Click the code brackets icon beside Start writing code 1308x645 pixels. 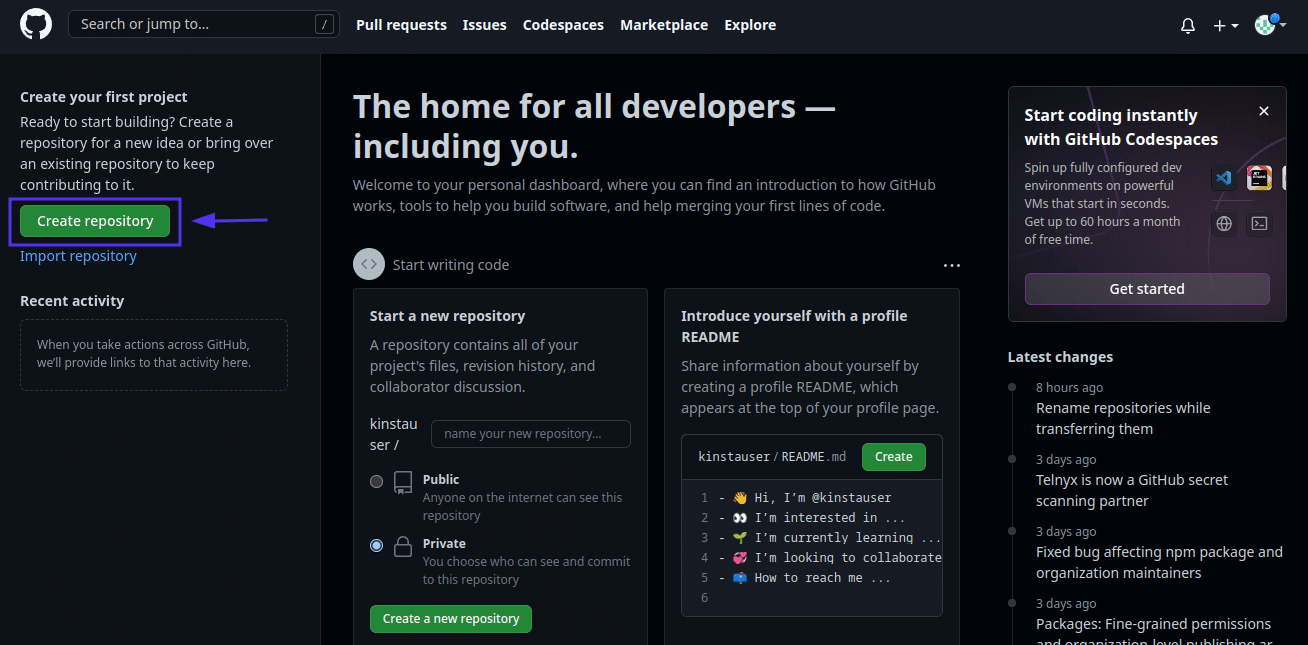pos(369,265)
